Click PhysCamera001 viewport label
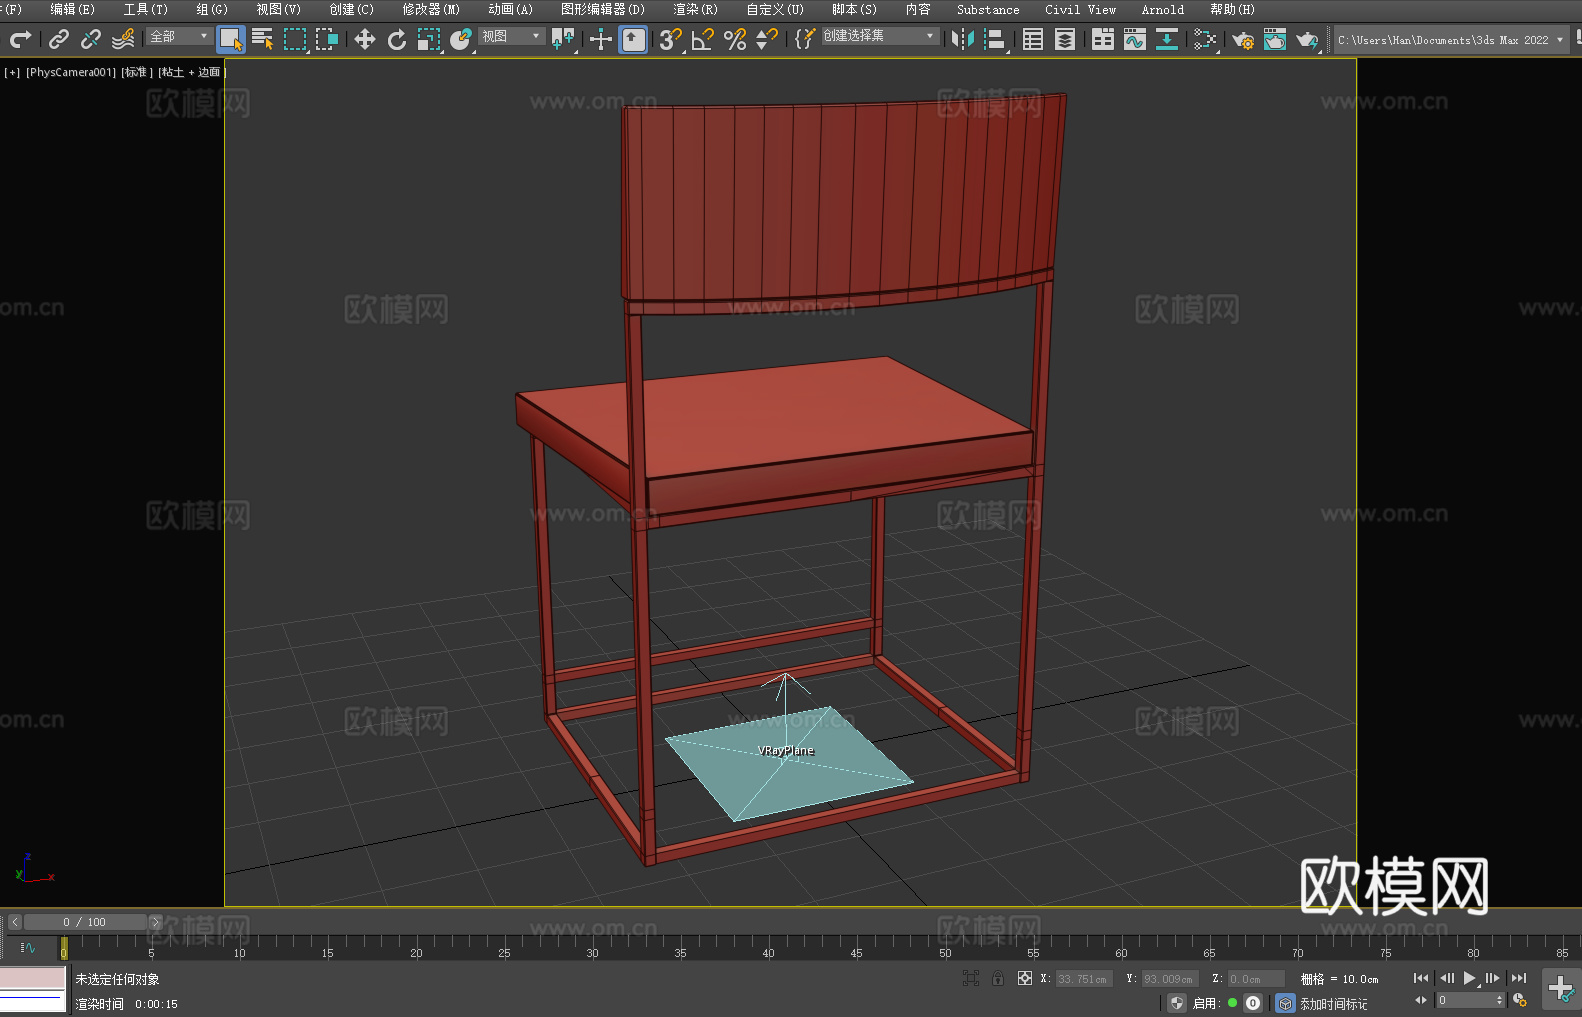Image resolution: width=1582 pixels, height=1017 pixels. click(71, 72)
